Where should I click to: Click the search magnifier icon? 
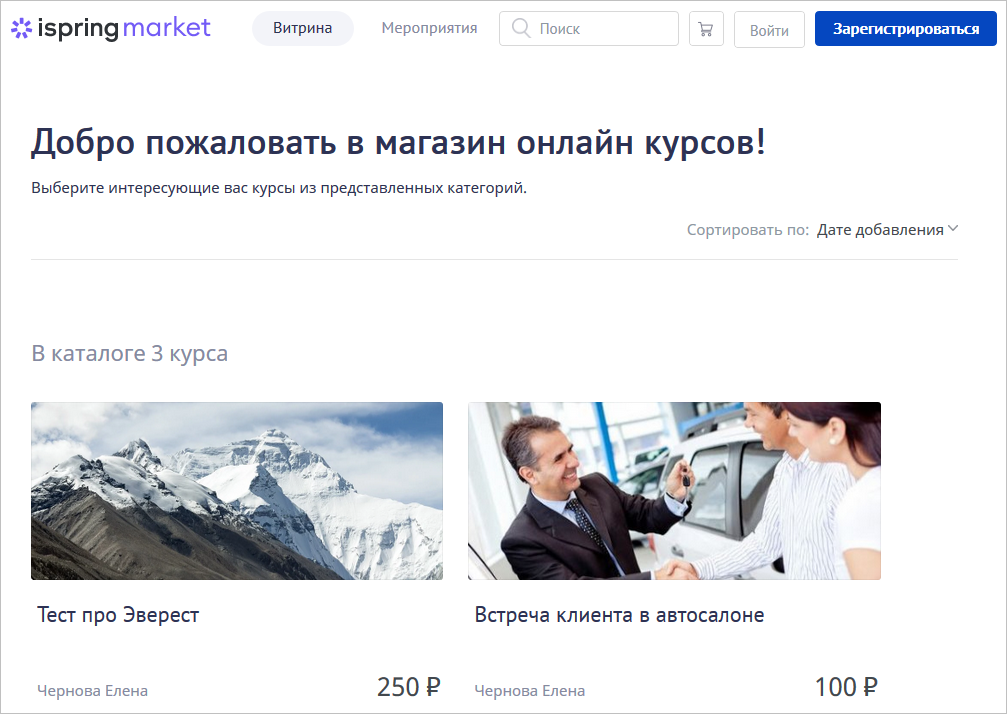point(521,28)
